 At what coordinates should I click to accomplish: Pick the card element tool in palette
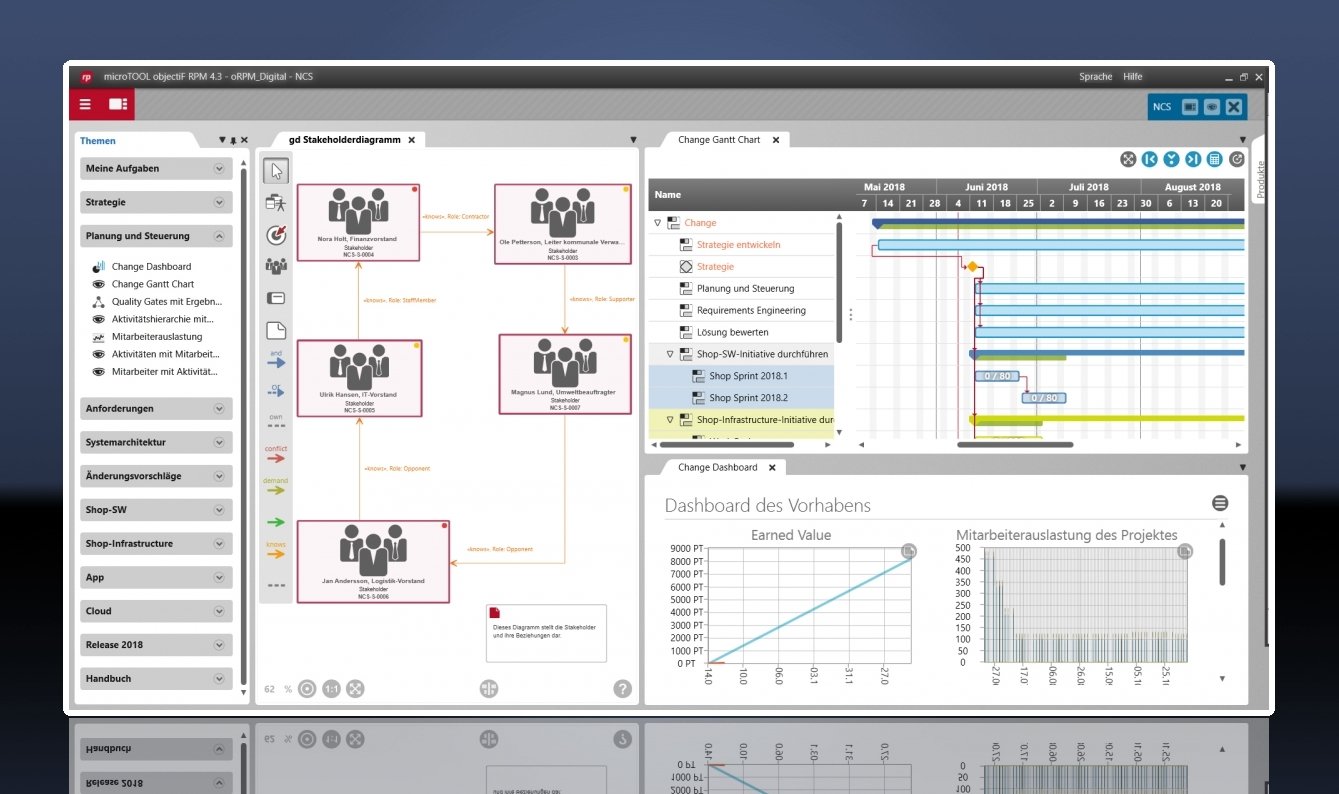[276, 298]
